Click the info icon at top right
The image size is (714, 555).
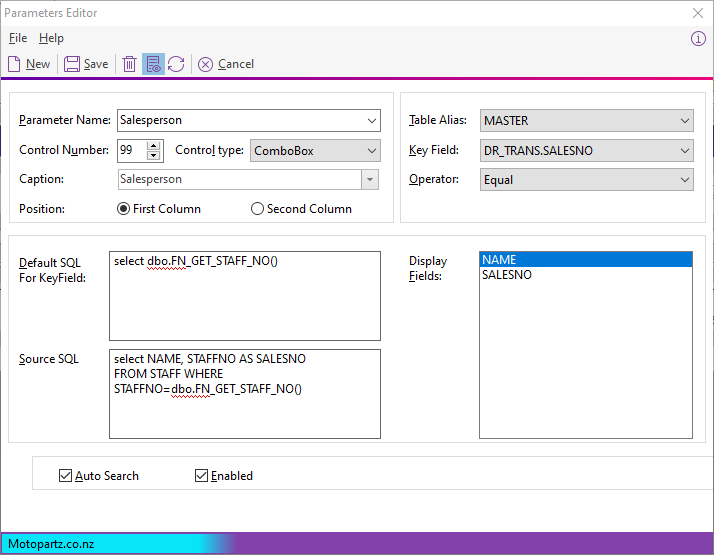[x=698, y=38]
